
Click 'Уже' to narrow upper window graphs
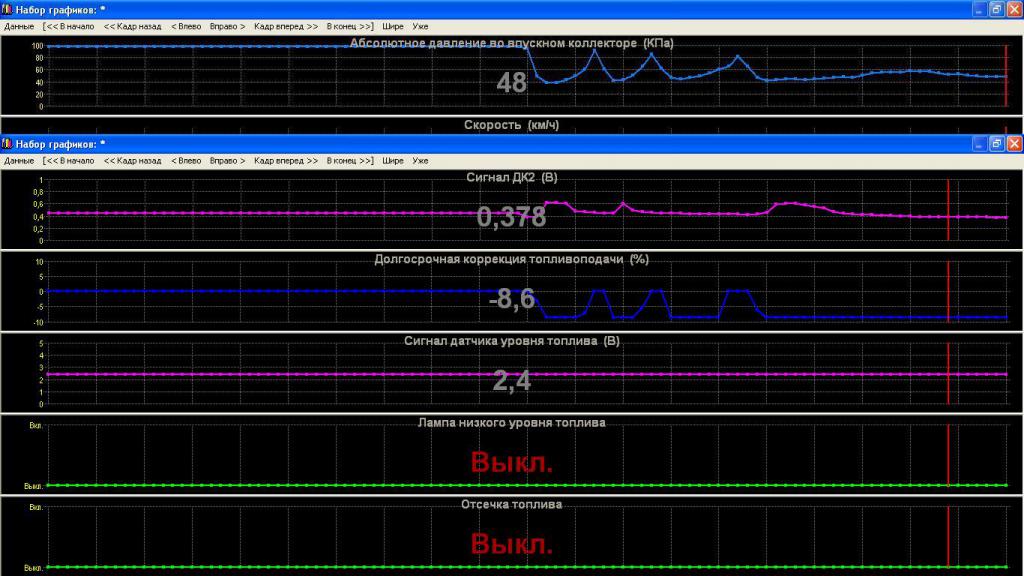click(x=420, y=26)
